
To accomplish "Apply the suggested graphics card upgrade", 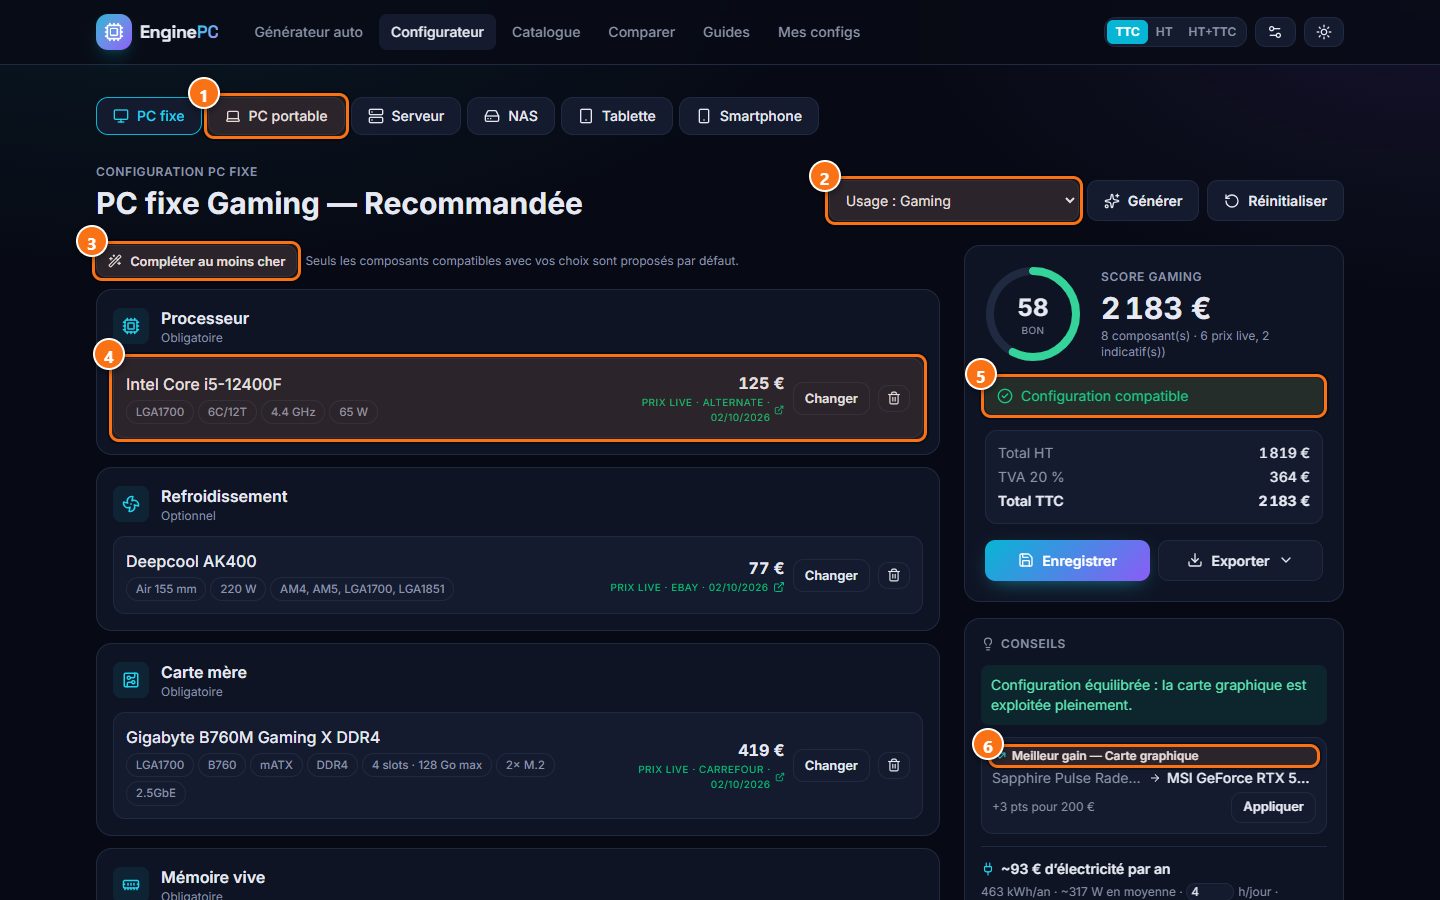I will [x=1273, y=807].
